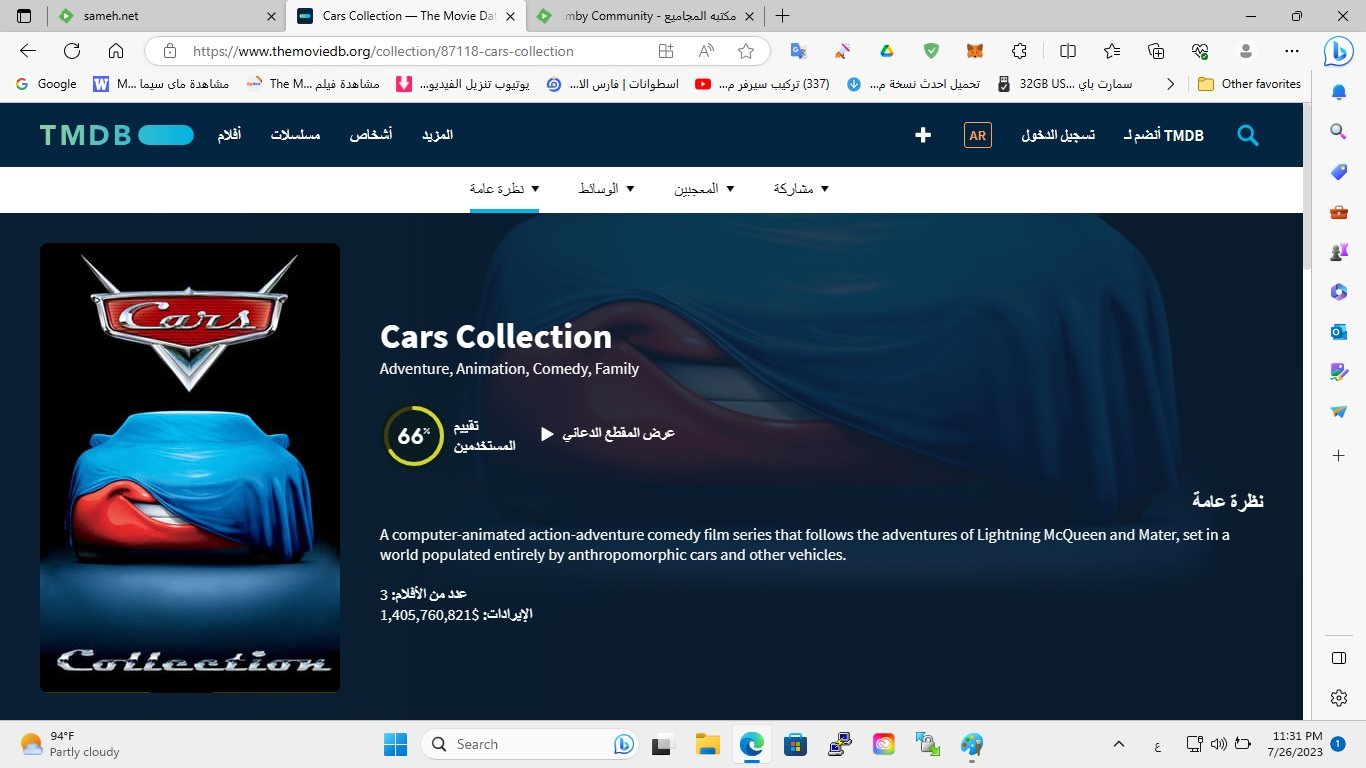
Task: Click the 66% user score ring
Action: [x=413, y=436]
